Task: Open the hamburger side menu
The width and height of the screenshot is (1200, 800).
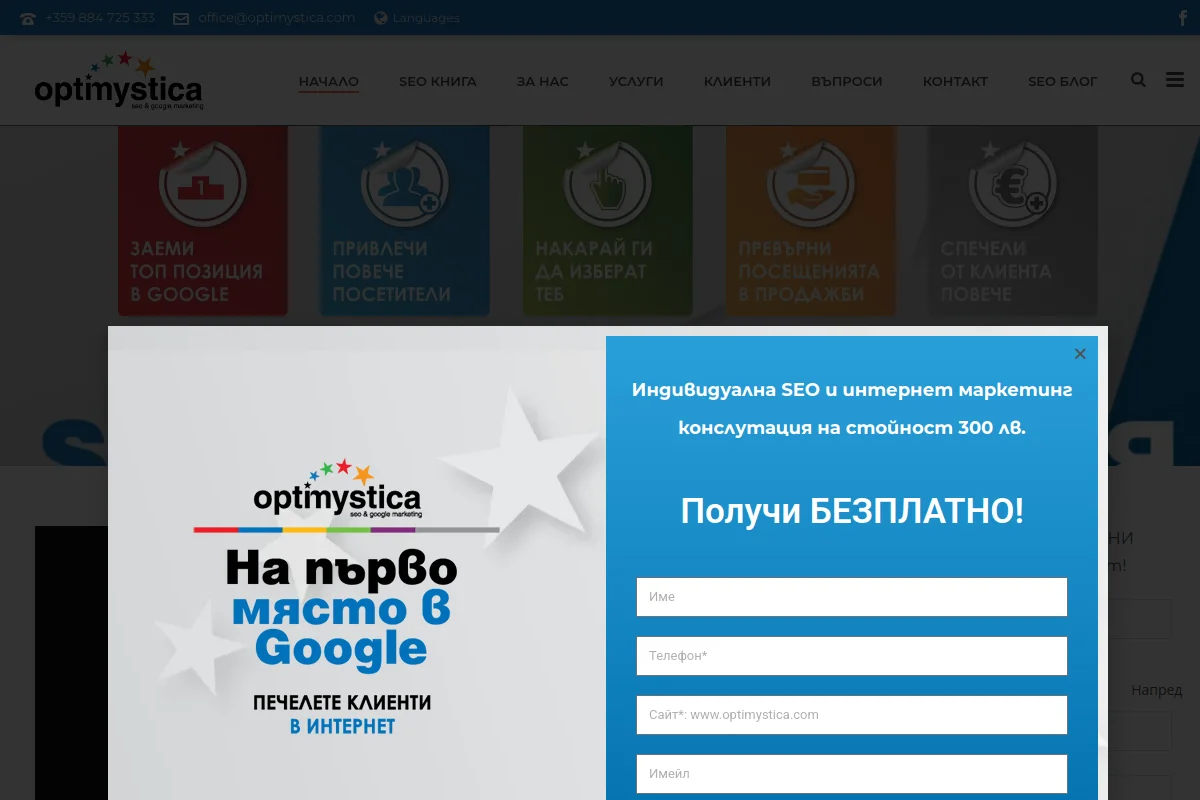Action: click(x=1175, y=80)
